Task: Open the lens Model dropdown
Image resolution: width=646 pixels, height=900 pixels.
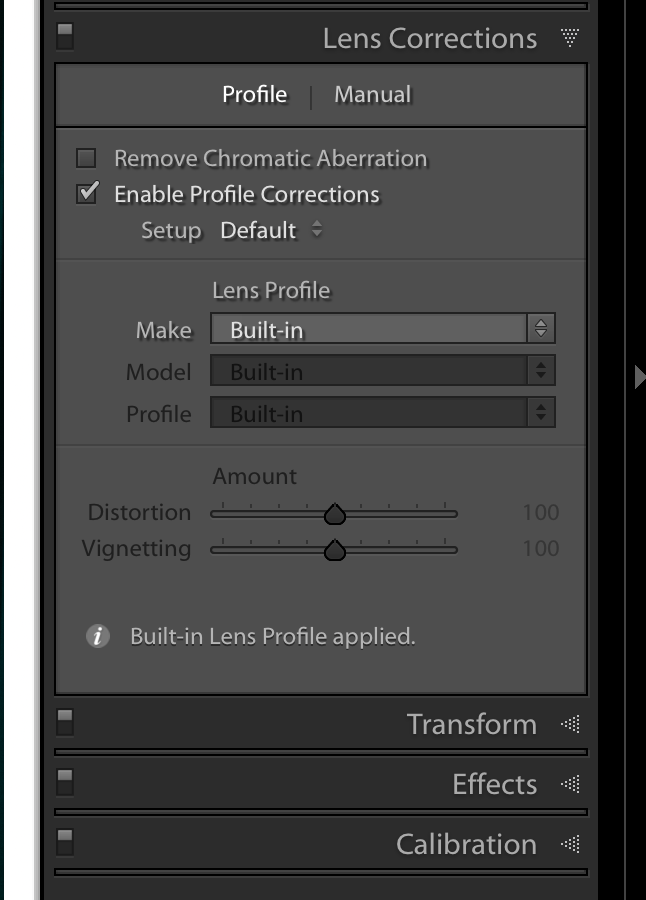Action: point(382,371)
